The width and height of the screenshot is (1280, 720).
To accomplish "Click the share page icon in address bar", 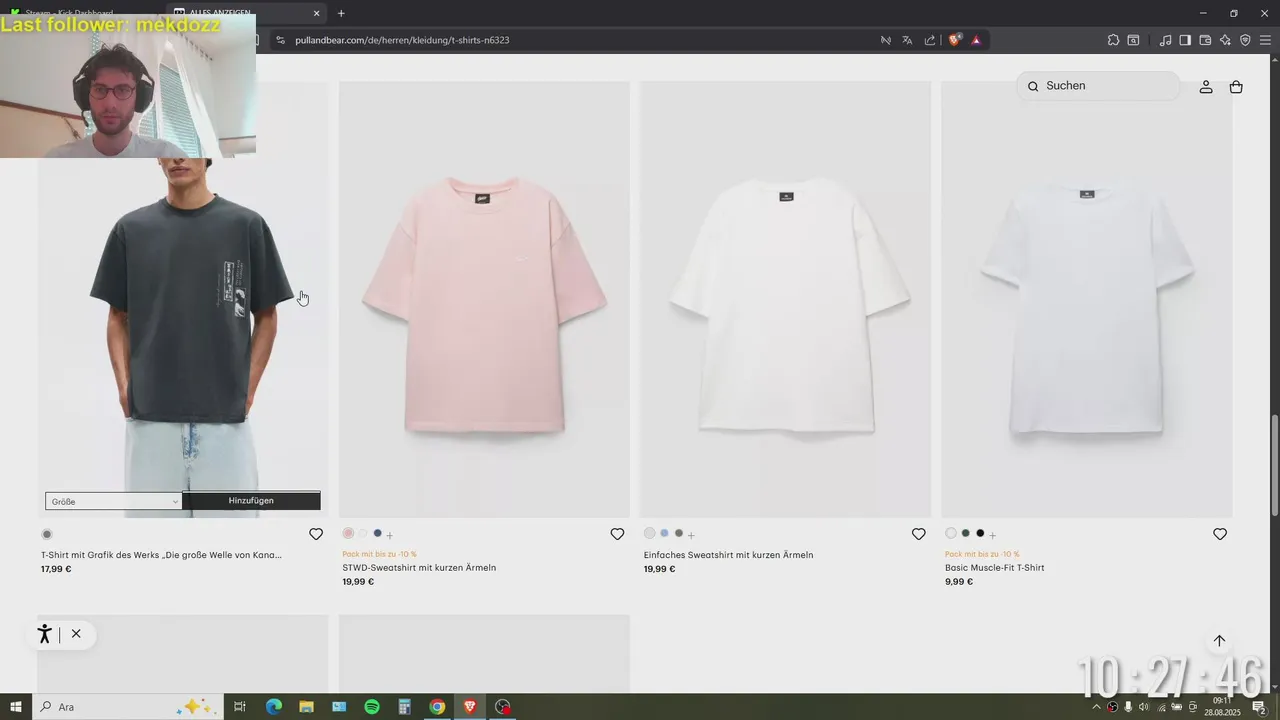I will point(930,40).
